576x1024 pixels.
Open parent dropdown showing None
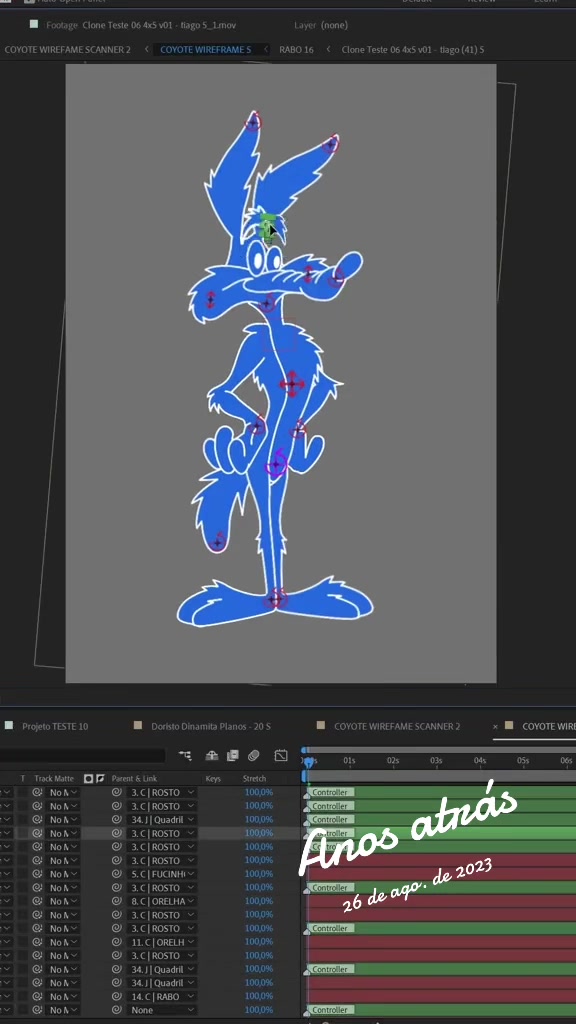(x=162, y=1010)
